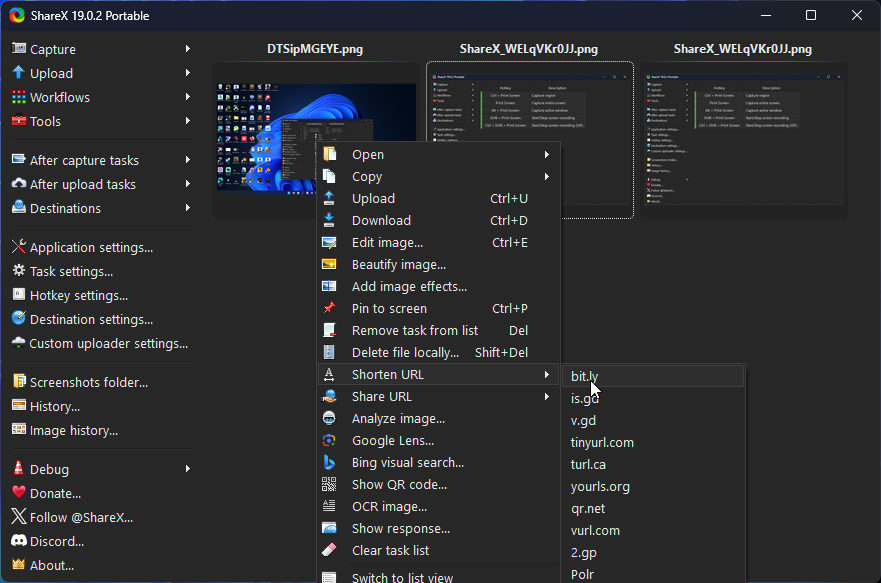Expand the Upload submenu arrow in sidebar
Screen dimensions: 881x583
[187, 73]
